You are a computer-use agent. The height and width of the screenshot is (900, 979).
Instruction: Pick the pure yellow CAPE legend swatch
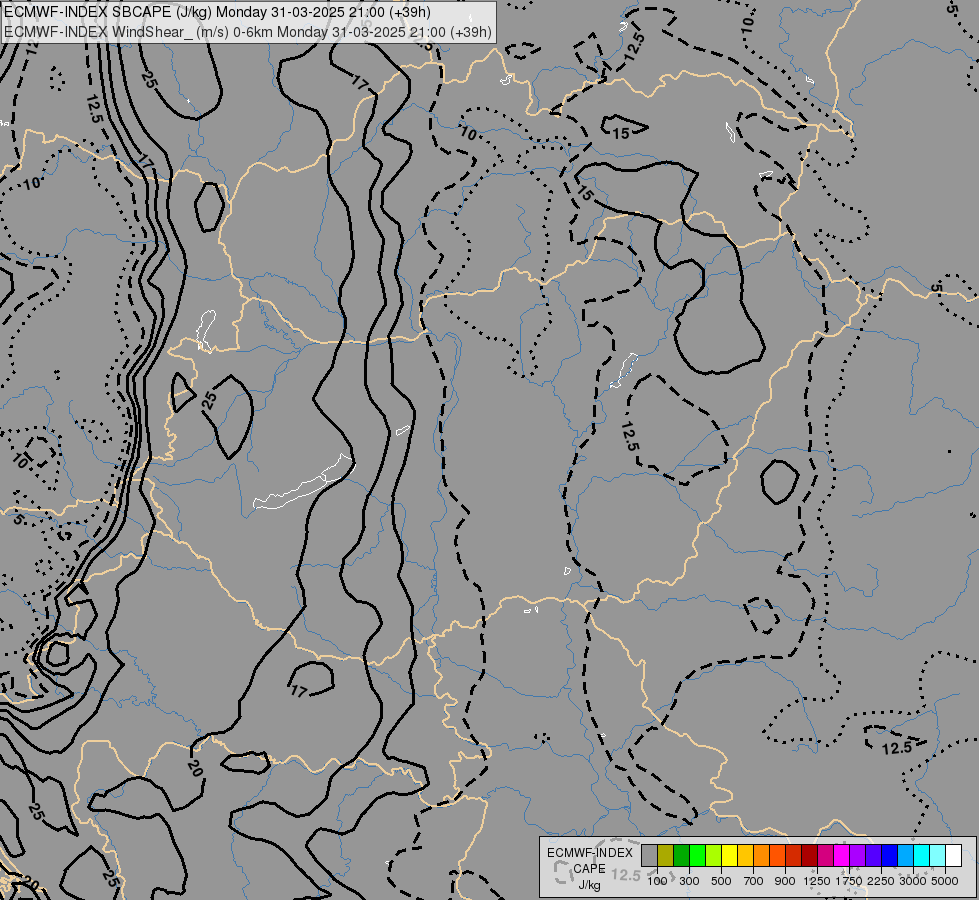click(x=729, y=855)
